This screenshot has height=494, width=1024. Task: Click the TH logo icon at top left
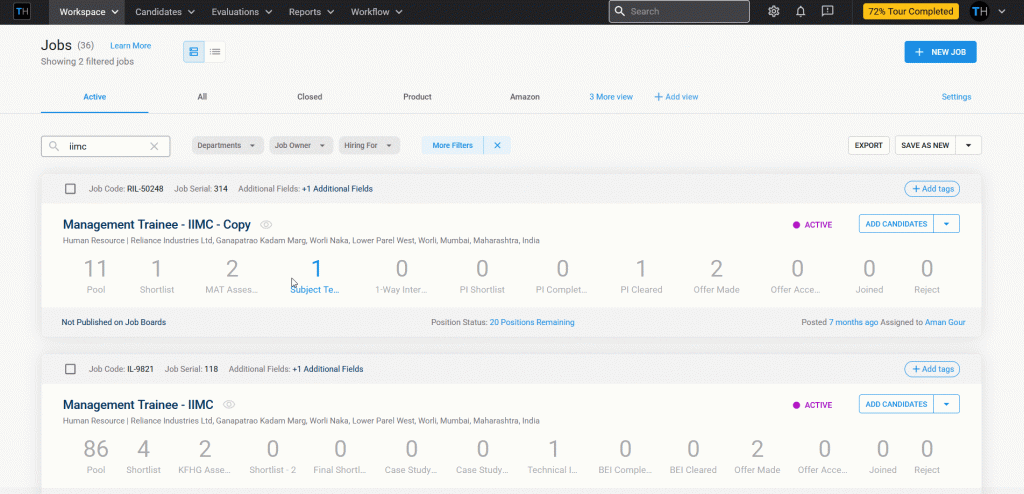22,12
